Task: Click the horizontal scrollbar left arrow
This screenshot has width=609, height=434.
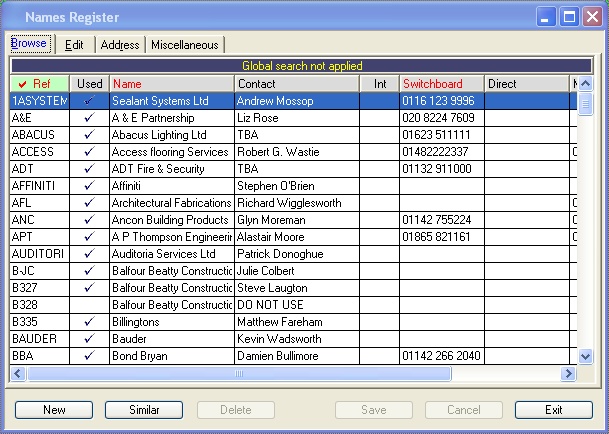Action: pos(17,374)
